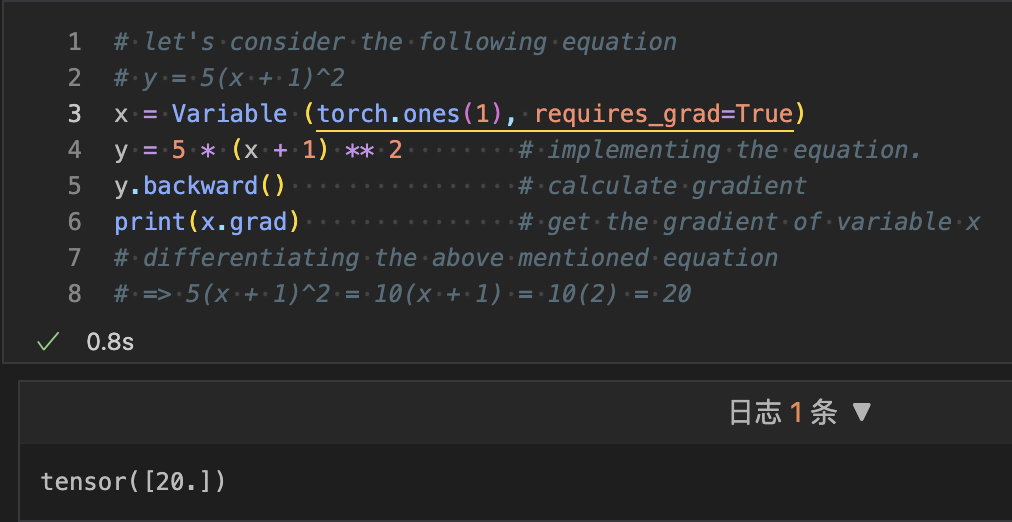
Task: Click the "get the gradient of variable x" comment
Action: [x=749, y=222]
